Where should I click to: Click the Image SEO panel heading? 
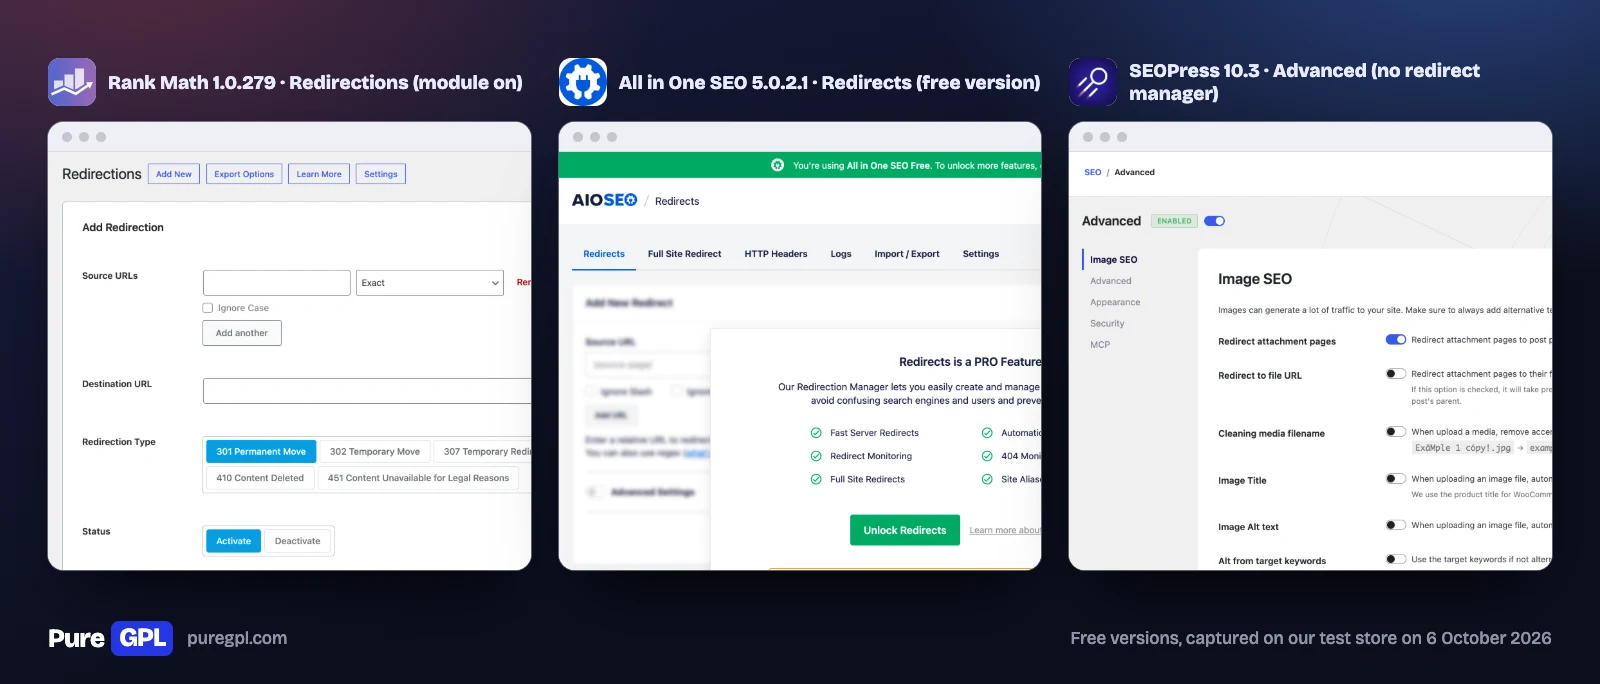[x=1255, y=279]
